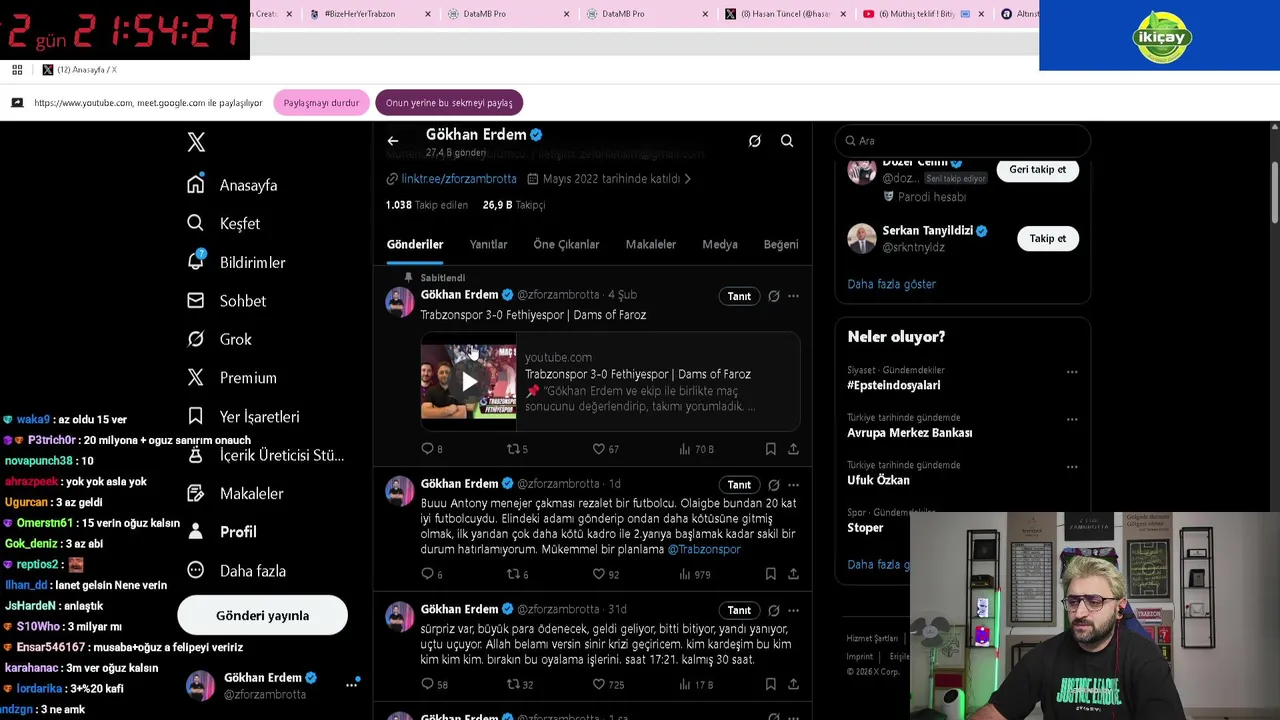Image resolution: width=1280 pixels, height=720 pixels.
Task: View 70 B analytics on pinned post
Action: pyautogui.click(x=696, y=449)
